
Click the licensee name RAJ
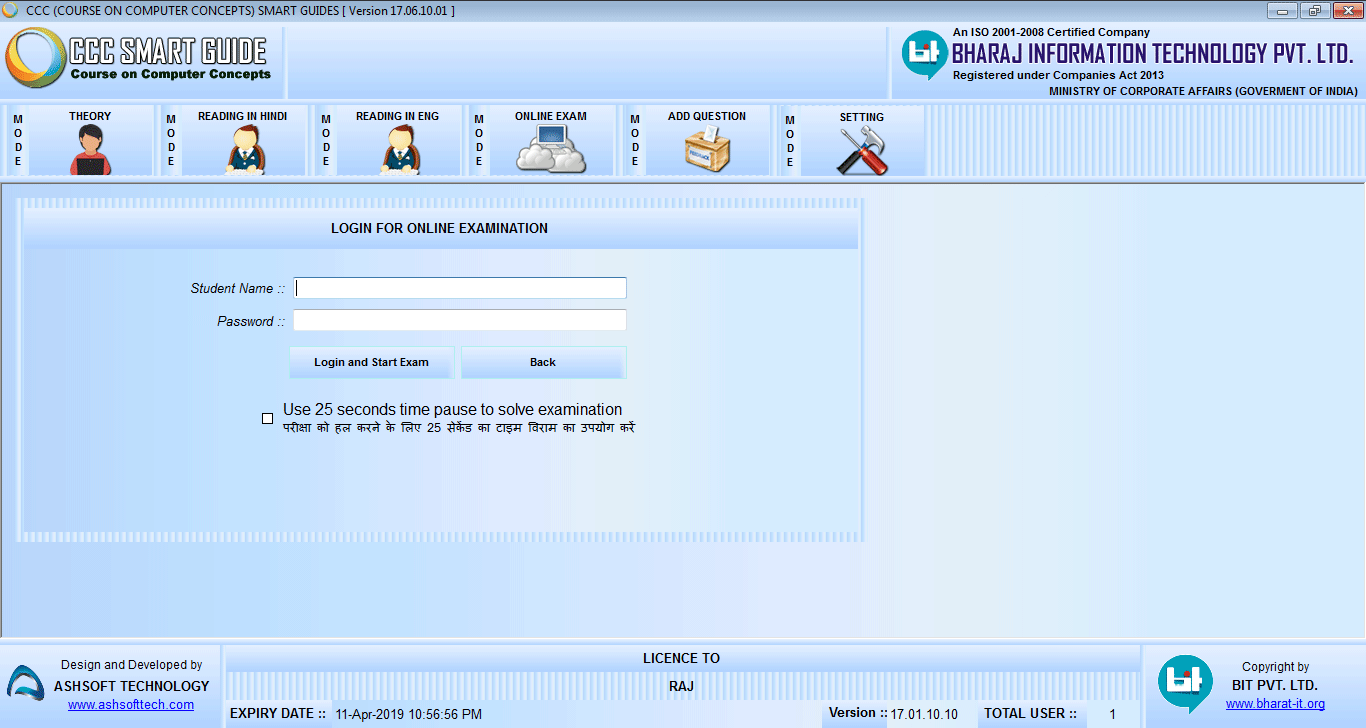pos(681,686)
